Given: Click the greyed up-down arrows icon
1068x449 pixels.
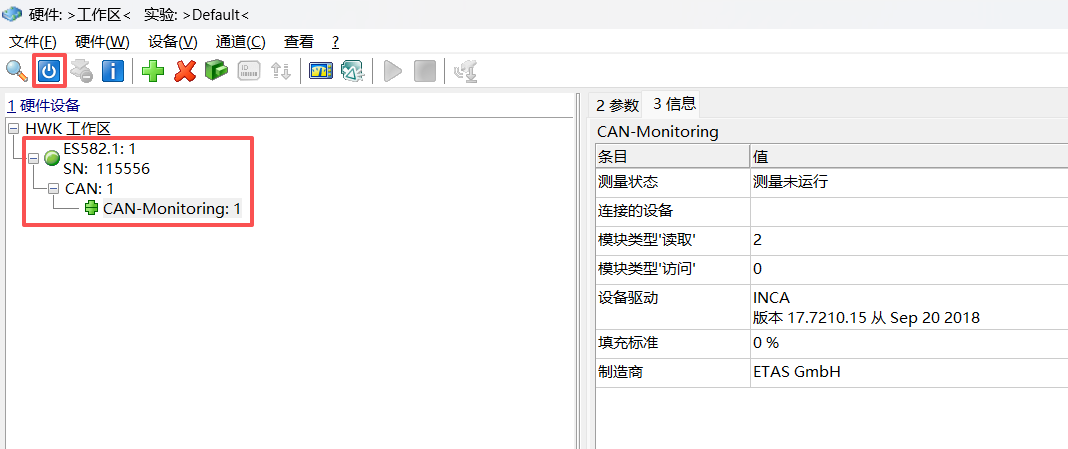Looking at the screenshot, I should [281, 71].
